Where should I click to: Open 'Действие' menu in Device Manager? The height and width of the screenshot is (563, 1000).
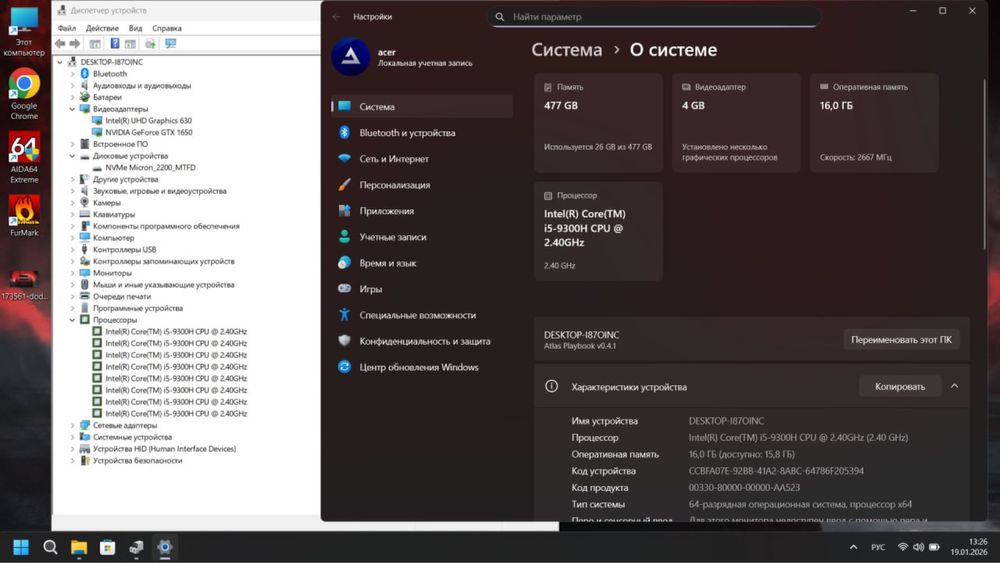point(102,28)
